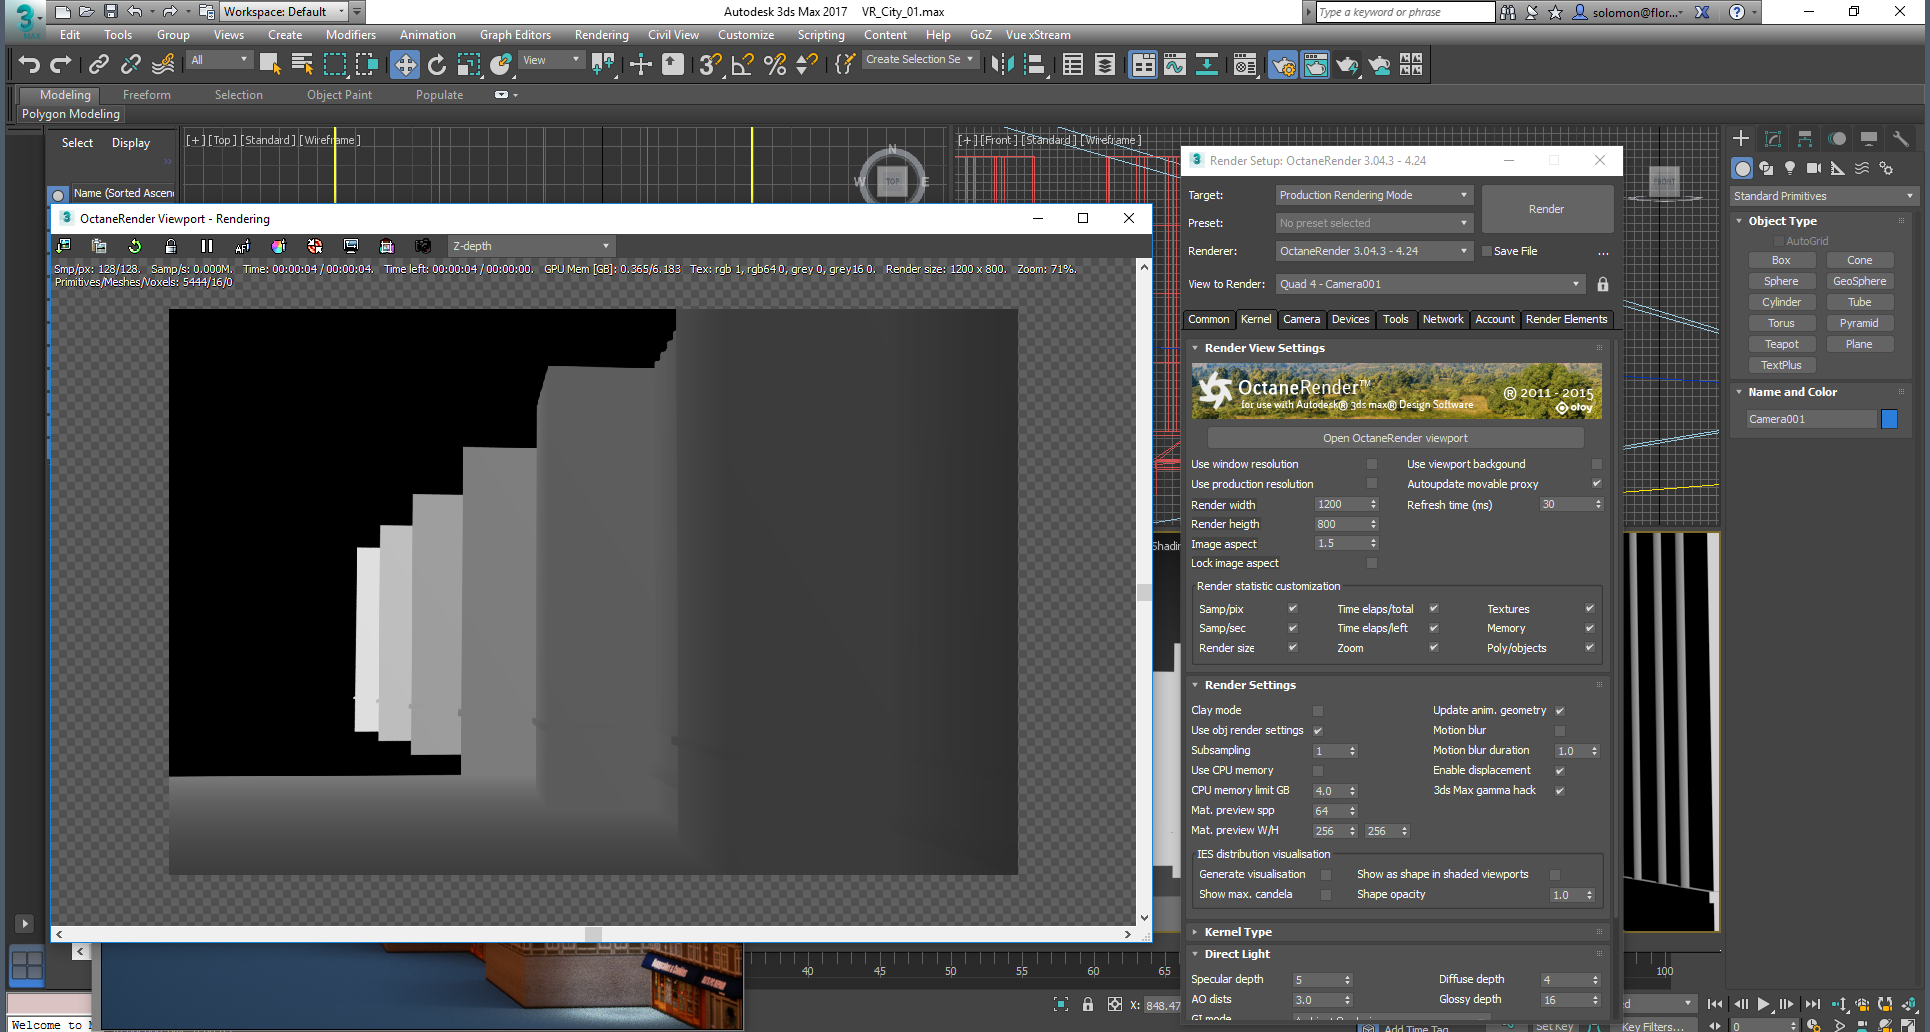1930x1032 pixels.
Task: Click the restart render icon in Octane viewport
Action: 135,246
